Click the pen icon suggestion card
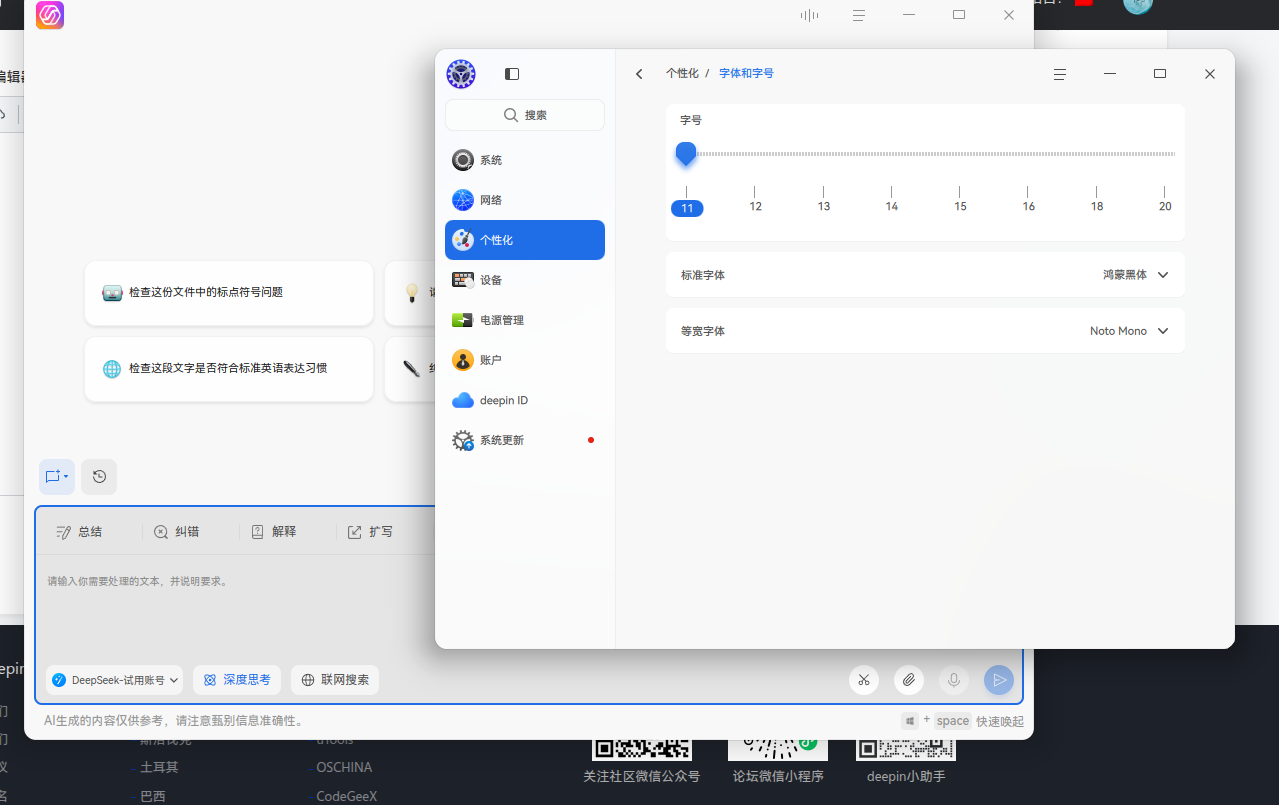 (410, 369)
